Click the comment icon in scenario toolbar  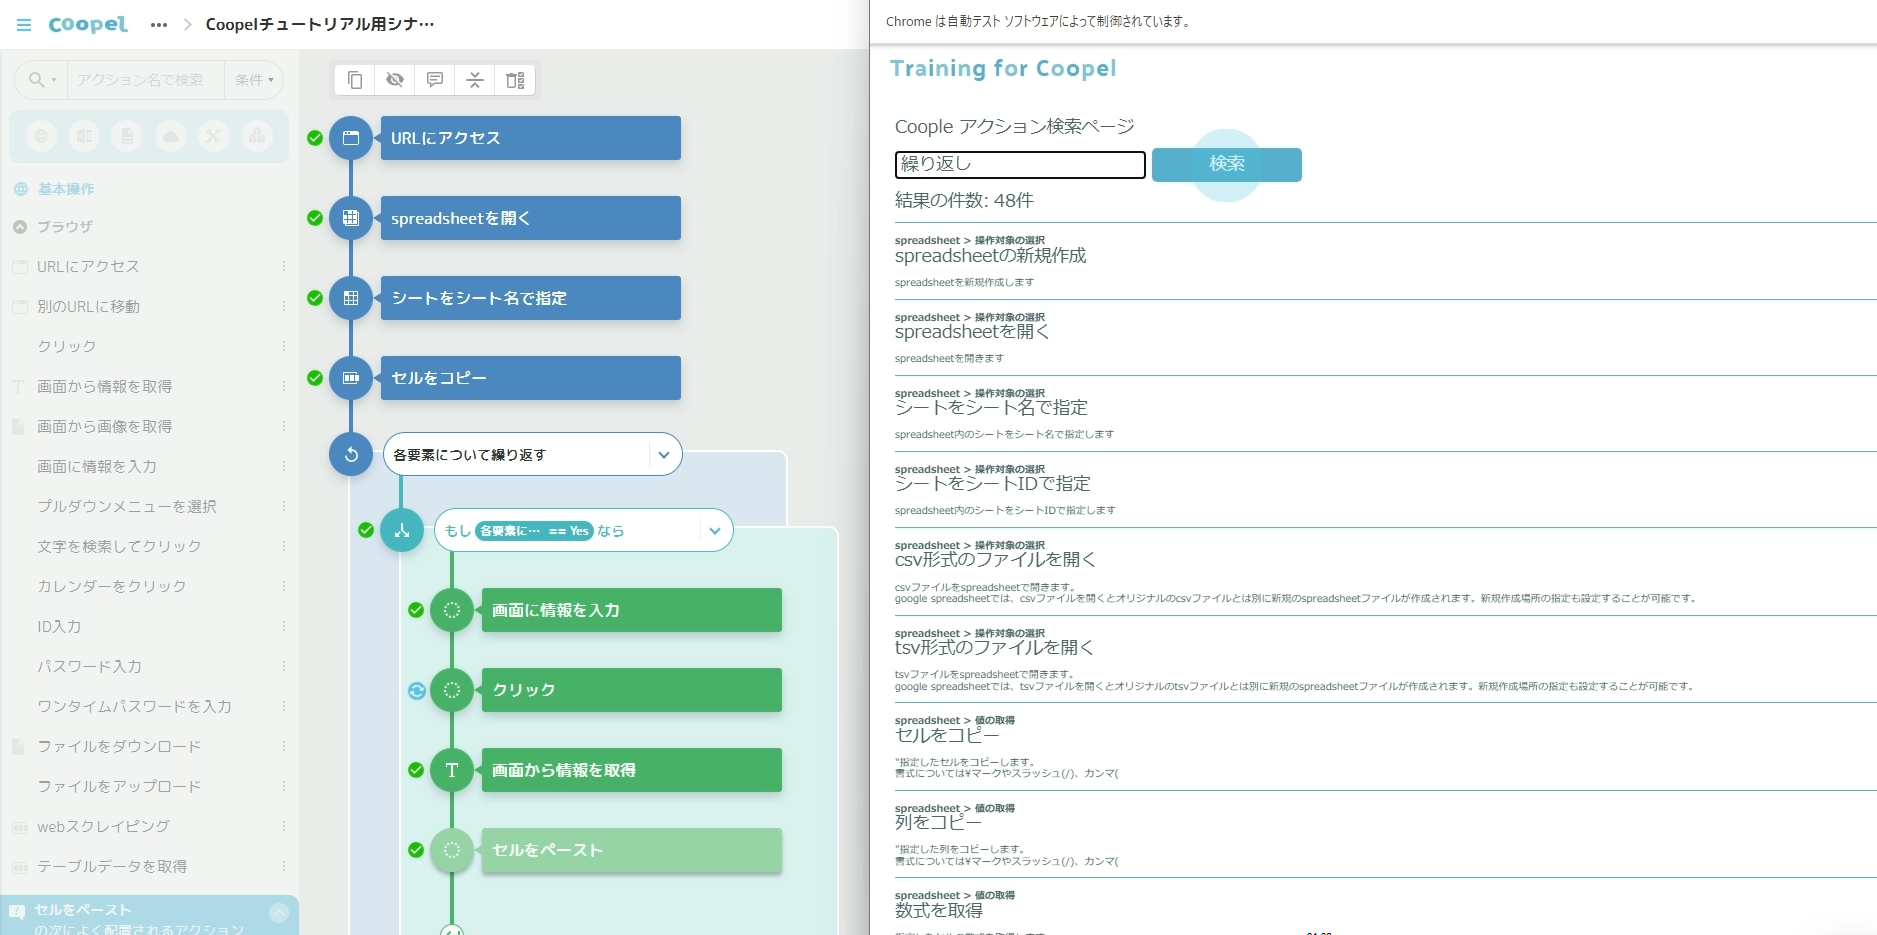coord(435,80)
